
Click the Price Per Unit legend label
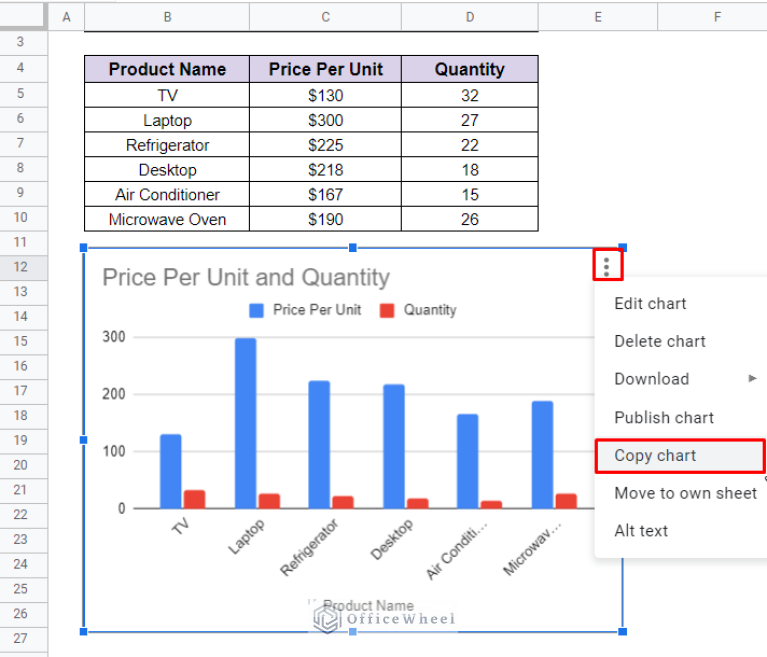click(x=317, y=310)
